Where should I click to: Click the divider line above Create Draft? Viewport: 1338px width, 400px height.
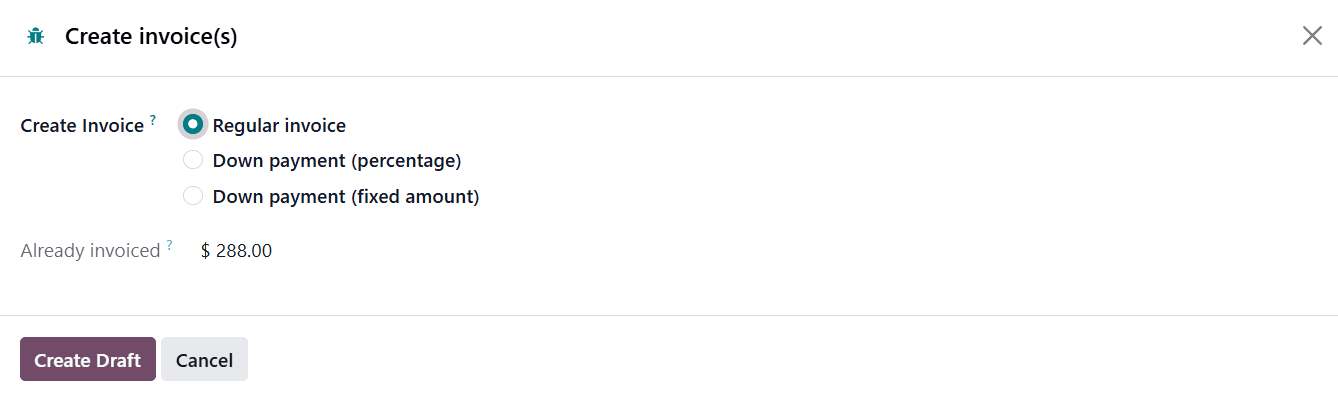point(669,315)
